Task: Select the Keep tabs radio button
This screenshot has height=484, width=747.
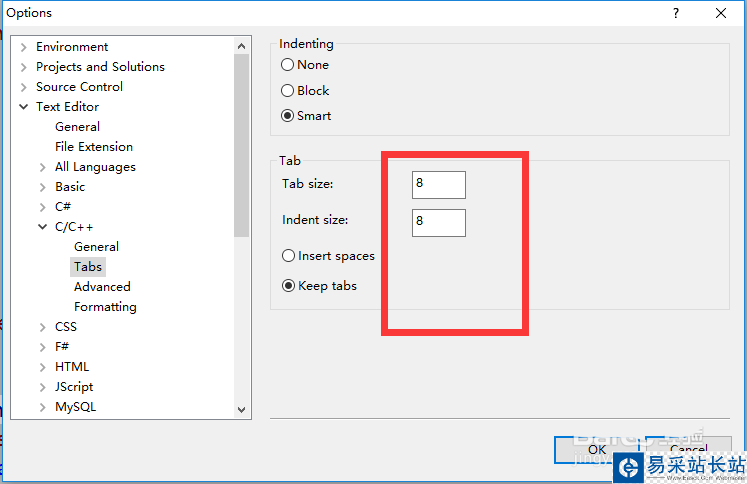Action: point(289,286)
